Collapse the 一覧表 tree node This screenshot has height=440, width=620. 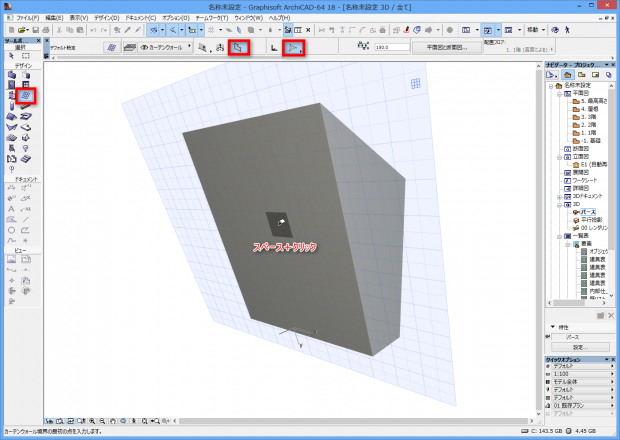click(x=560, y=236)
